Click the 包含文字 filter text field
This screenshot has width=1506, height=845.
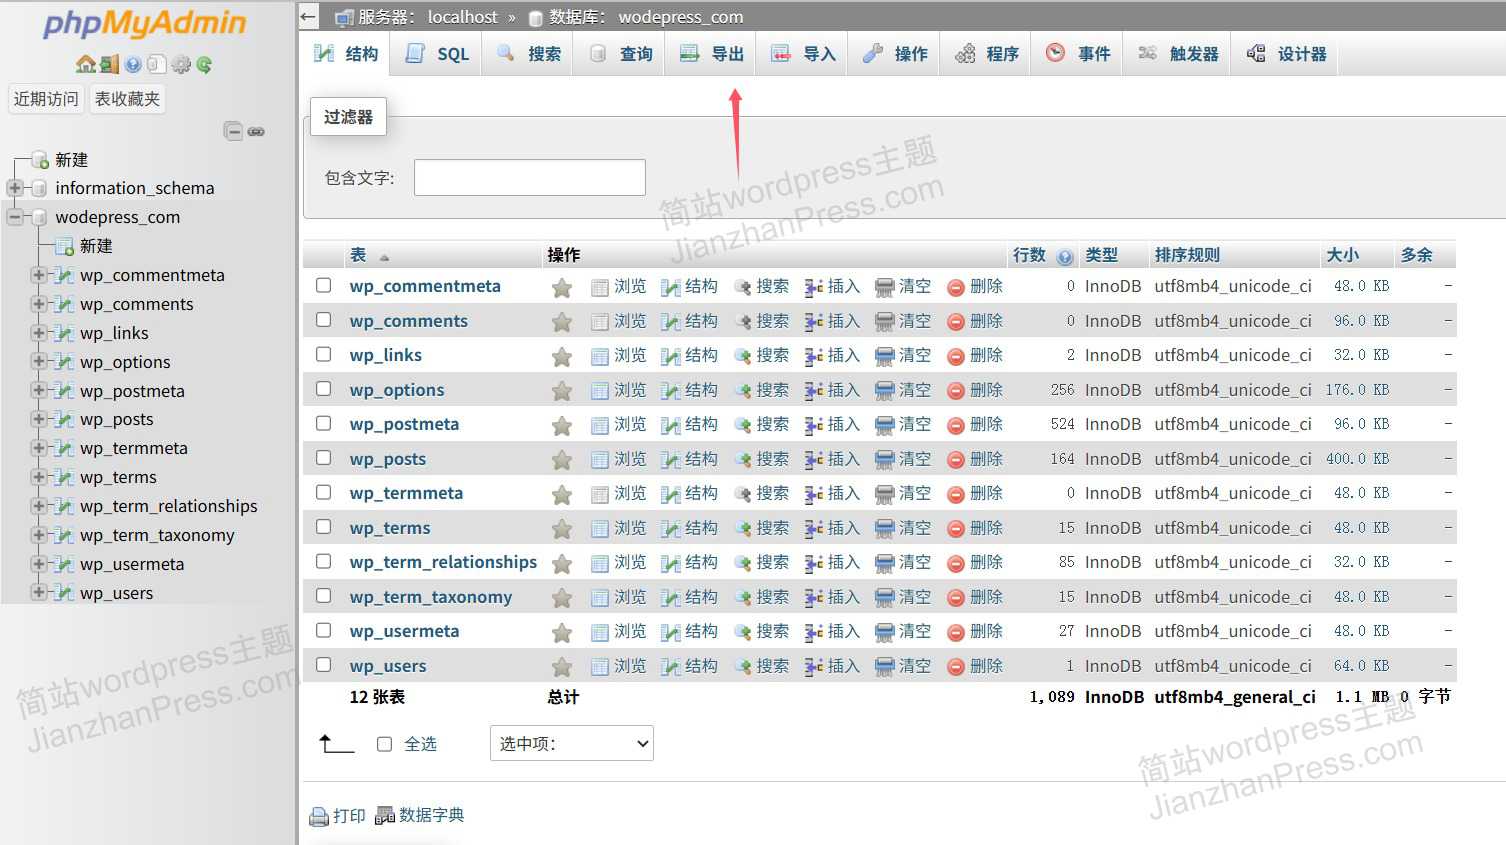[529, 178]
